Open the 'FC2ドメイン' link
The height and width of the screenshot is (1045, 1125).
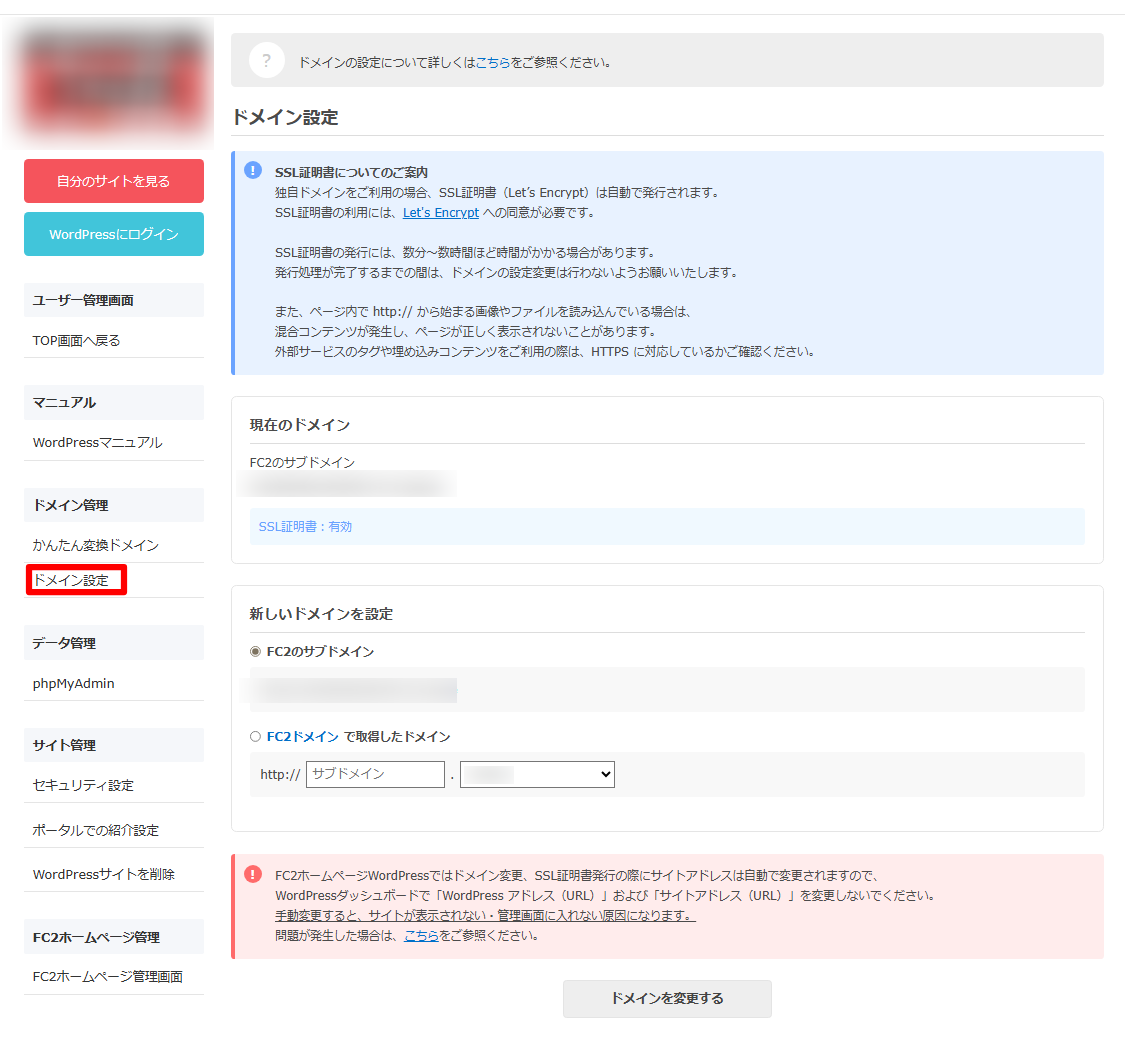pos(302,736)
